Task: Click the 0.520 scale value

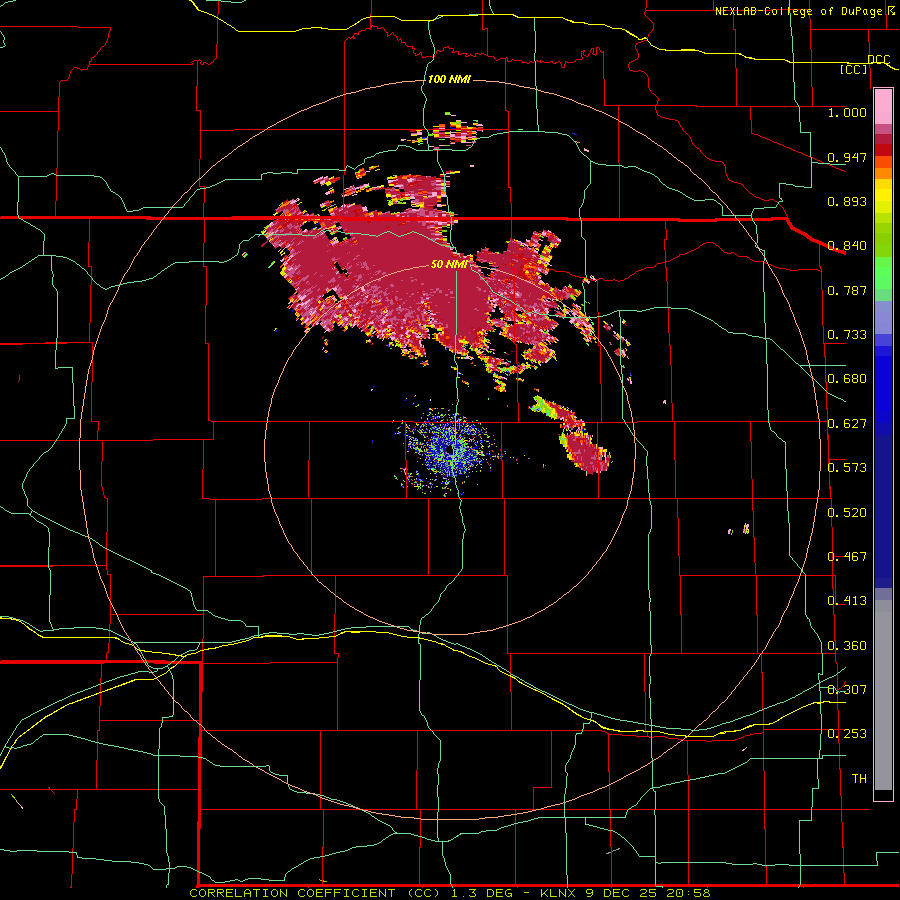Action: point(847,512)
